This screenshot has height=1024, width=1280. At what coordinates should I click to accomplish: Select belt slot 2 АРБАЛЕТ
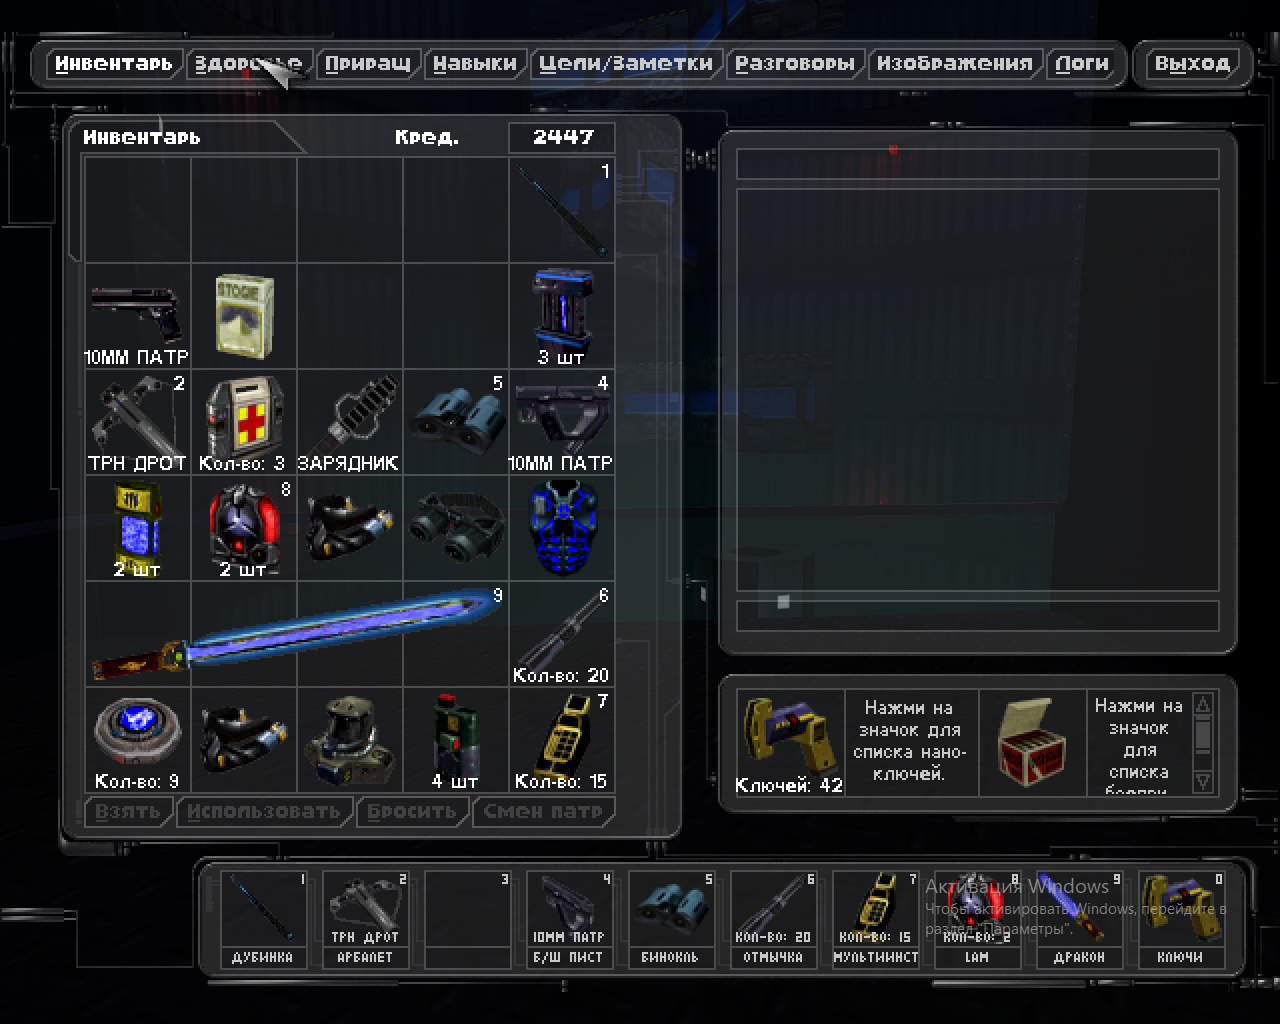[x=366, y=919]
